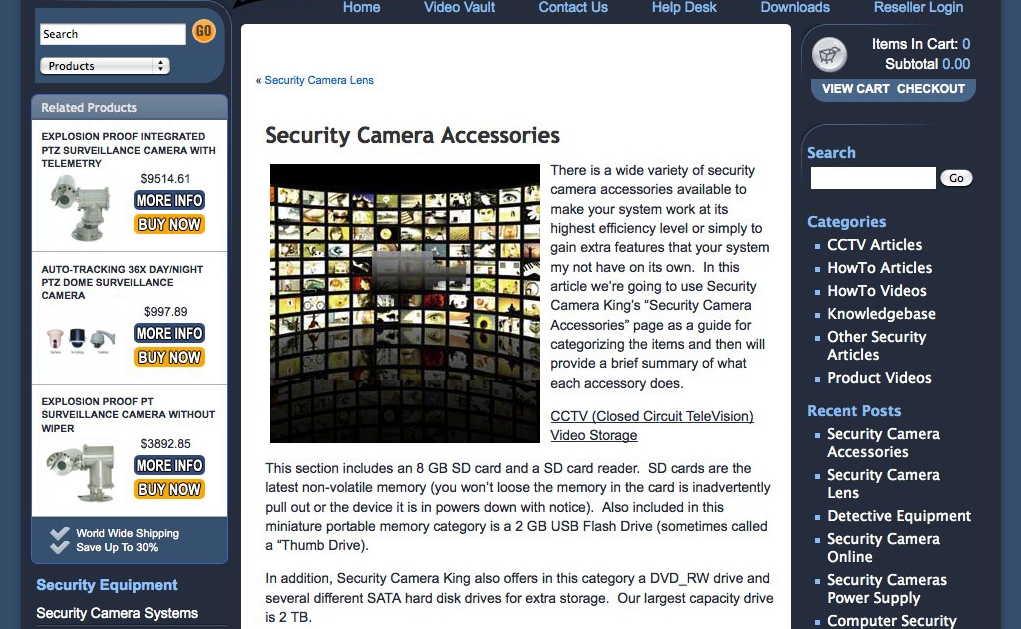This screenshot has height=629, width=1021.
Task: Click MORE INFO for the $997.89 camera
Action: (169, 333)
